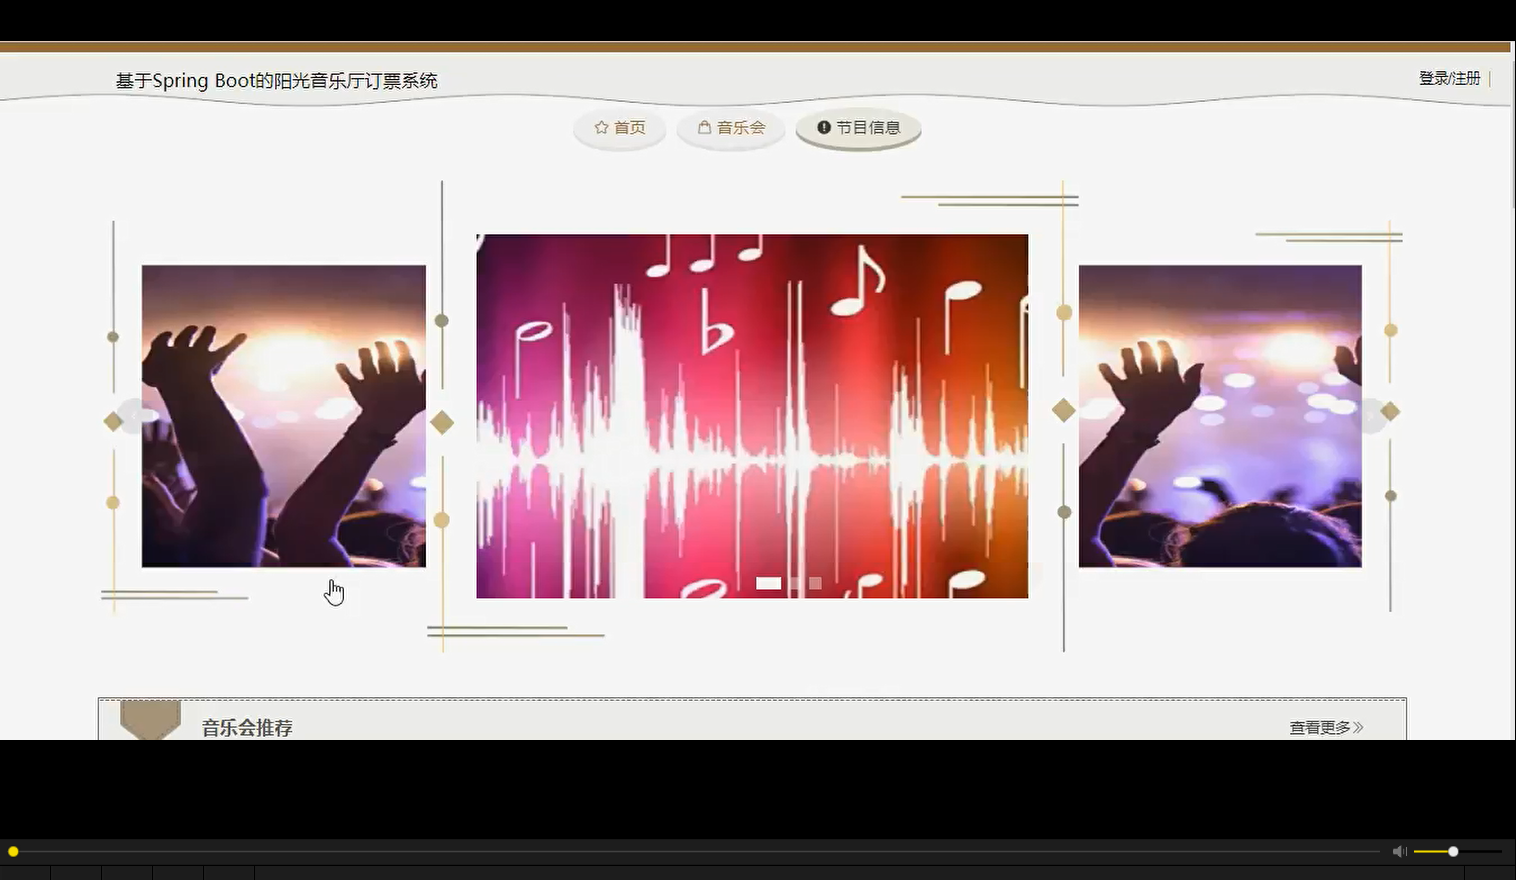Open the 节目信息 program info tab

858,128
